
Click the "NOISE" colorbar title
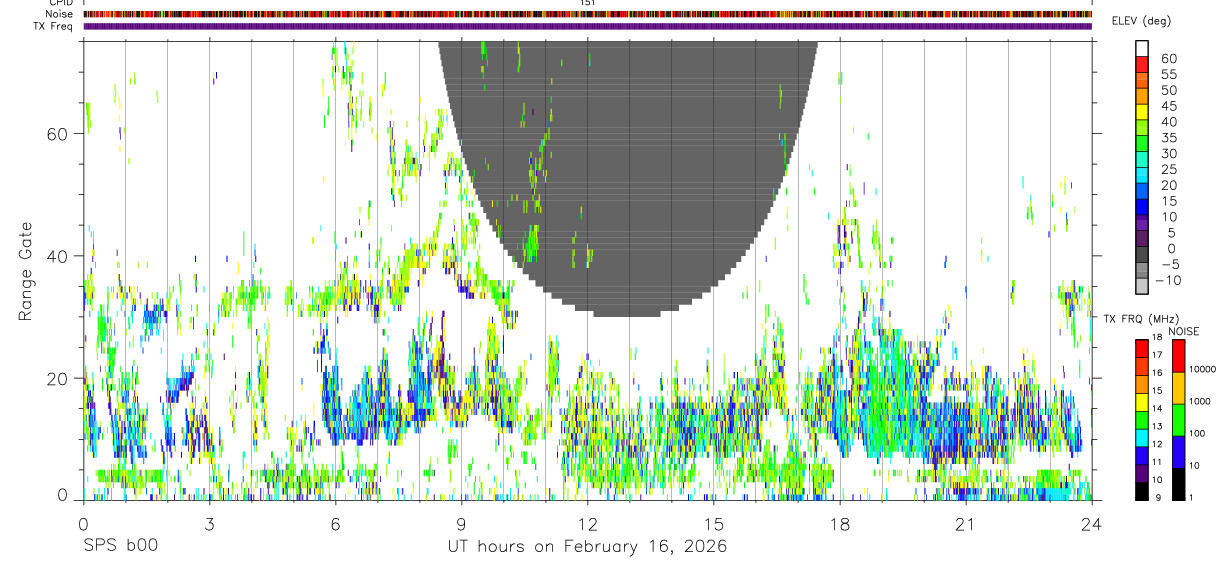[1183, 331]
